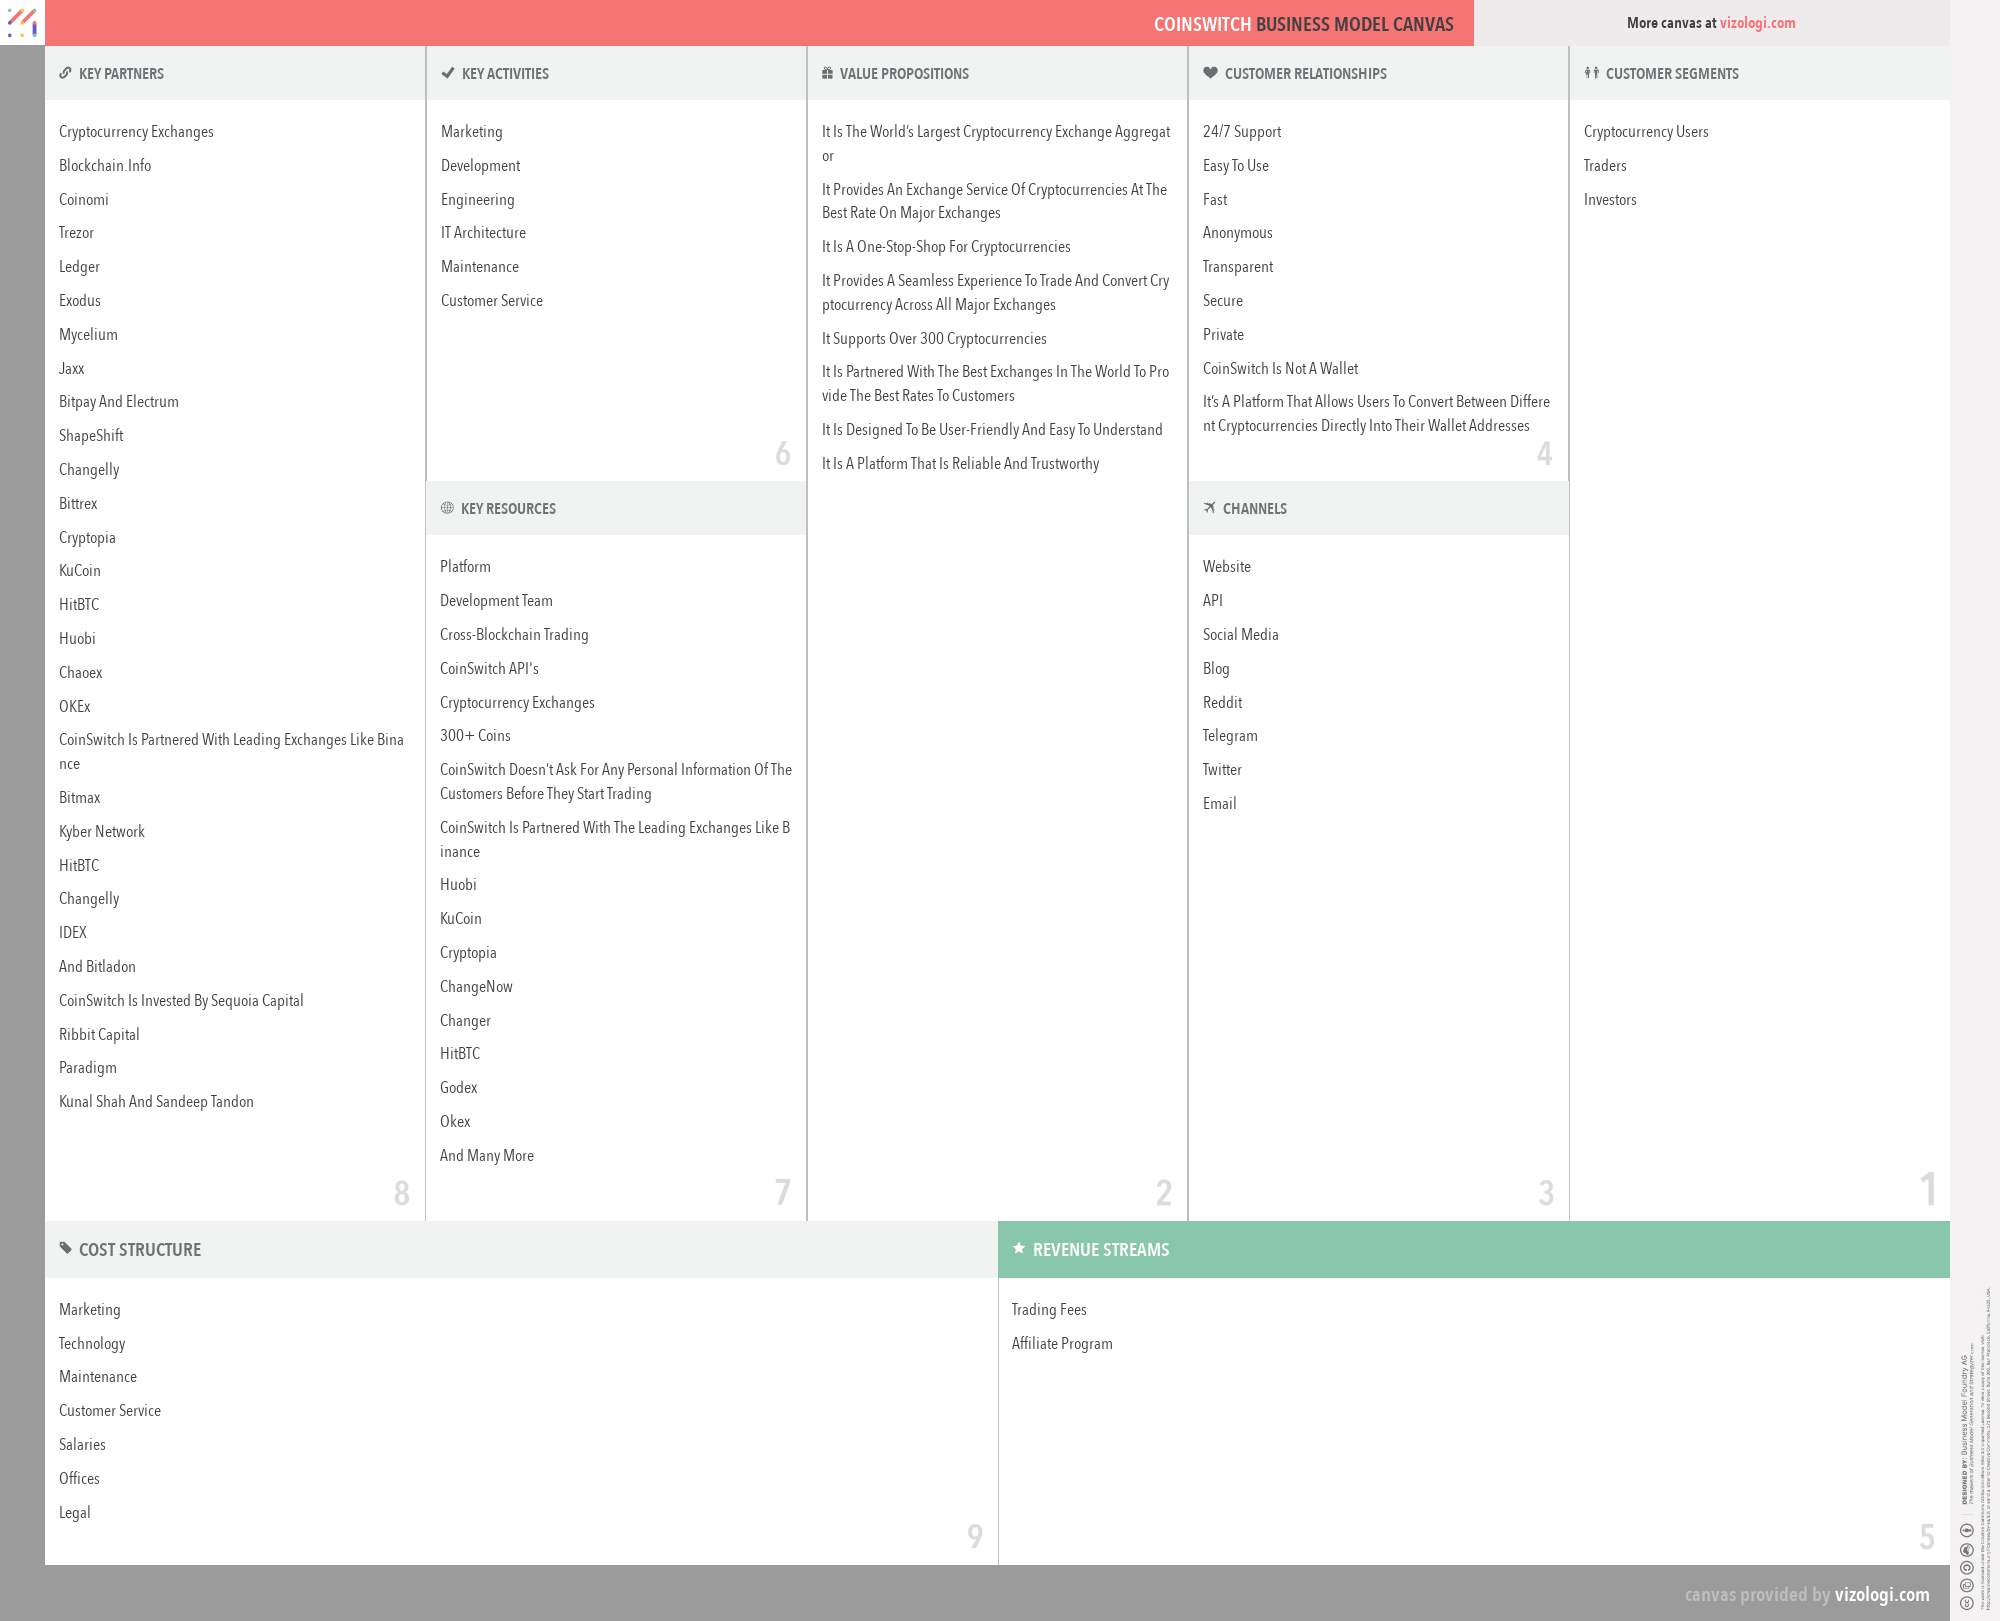Select the Affiliate Program revenue item
Viewport: 2000px width, 1621px height.
[1061, 1343]
